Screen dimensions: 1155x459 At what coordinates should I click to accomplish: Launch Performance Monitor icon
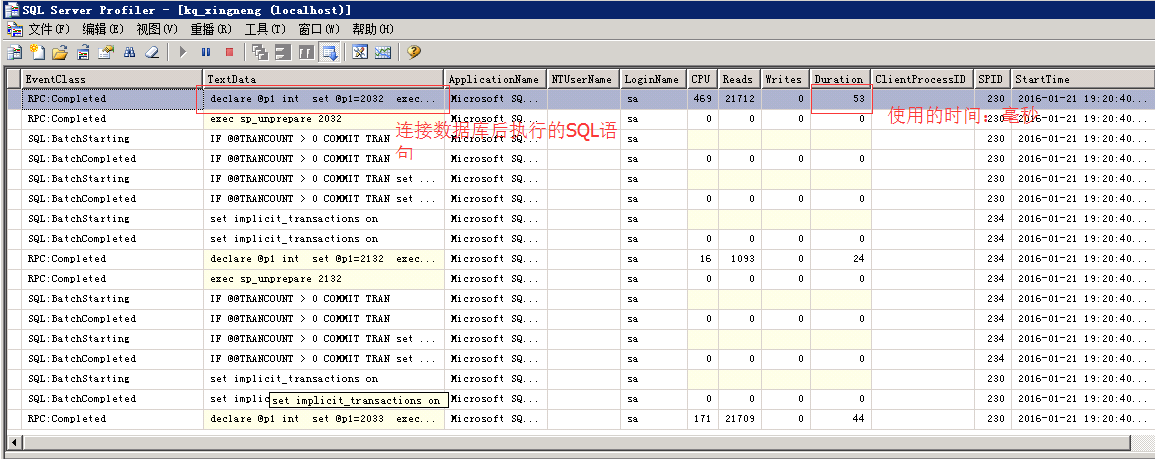coord(382,52)
